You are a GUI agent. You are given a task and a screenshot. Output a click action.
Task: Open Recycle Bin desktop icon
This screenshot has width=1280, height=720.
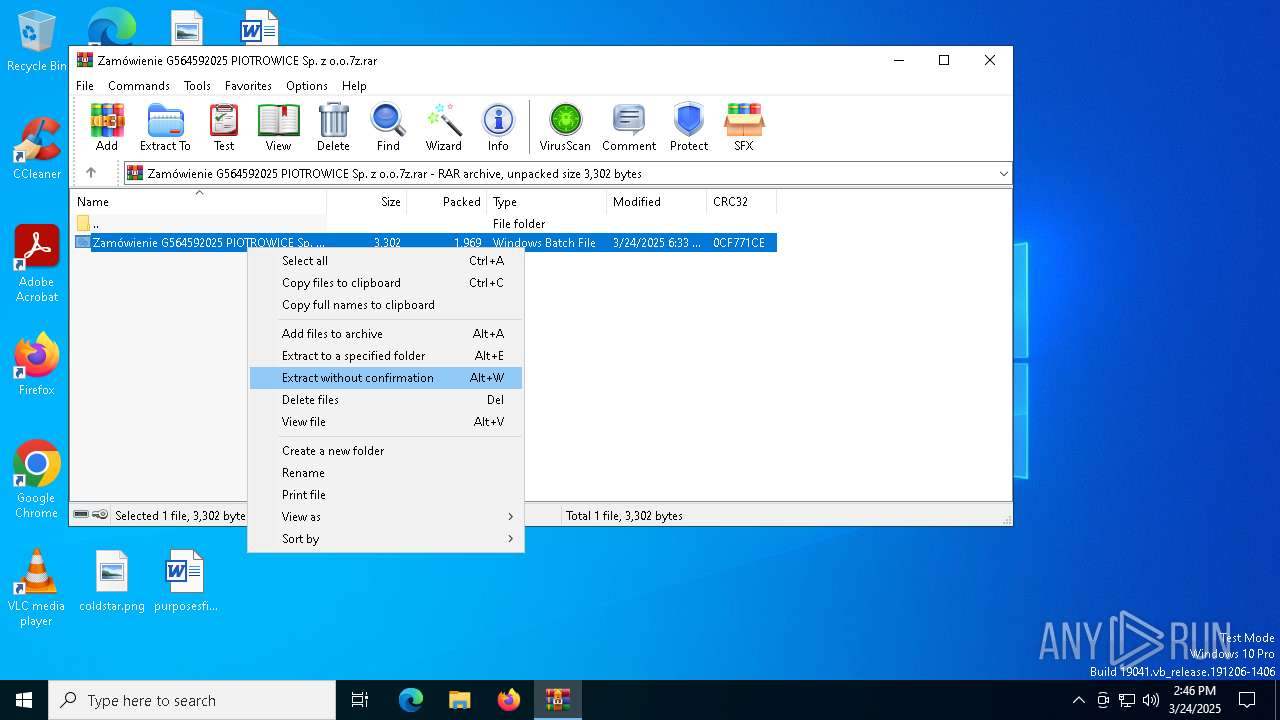(37, 41)
